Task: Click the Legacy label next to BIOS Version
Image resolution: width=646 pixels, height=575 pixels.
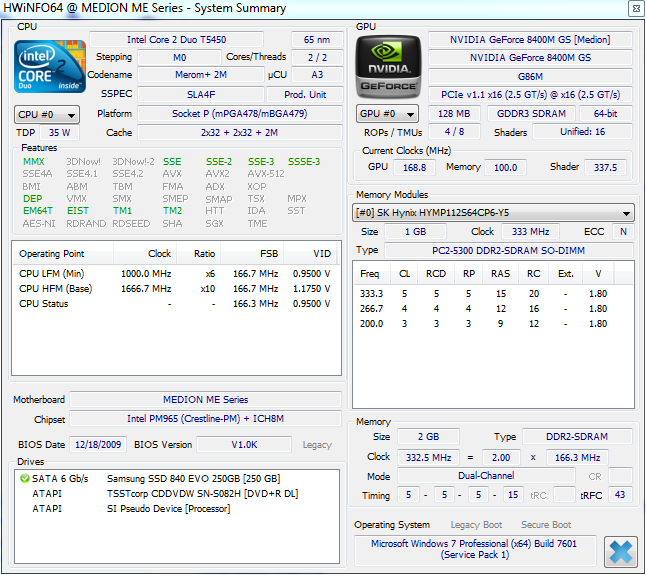Action: [x=317, y=445]
